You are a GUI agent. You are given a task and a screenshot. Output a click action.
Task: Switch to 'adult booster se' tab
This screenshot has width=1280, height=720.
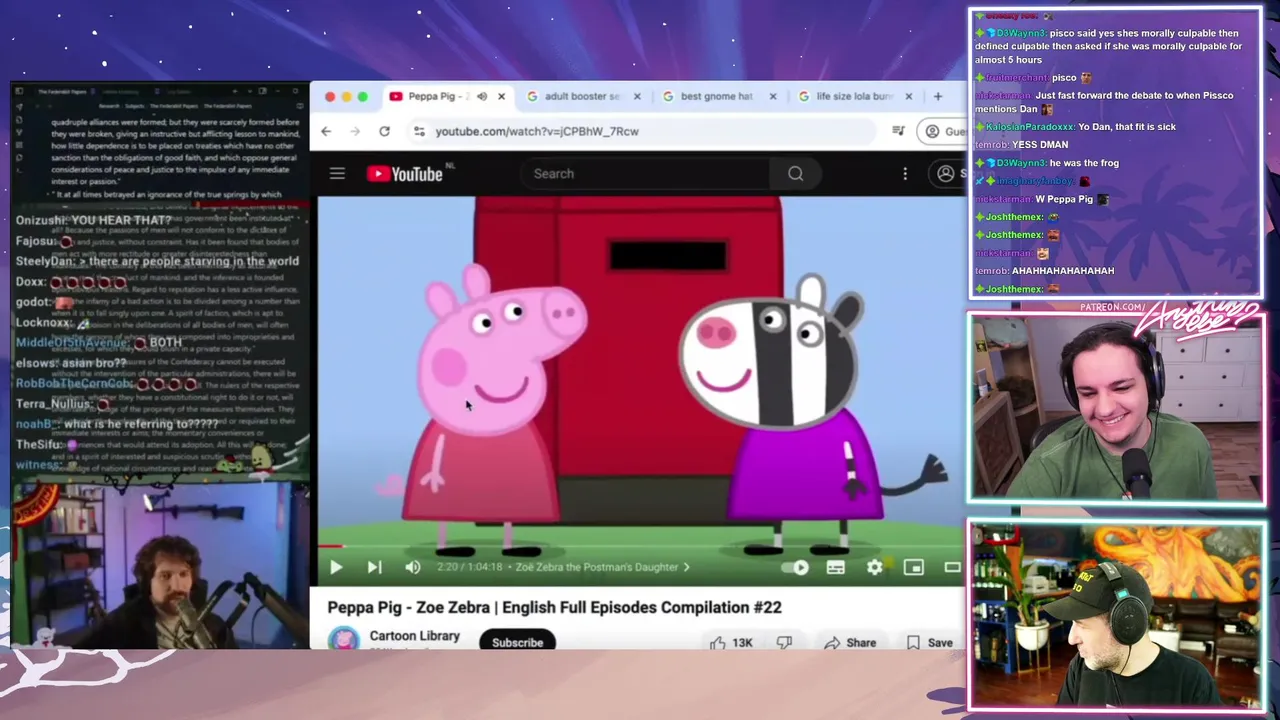[x=582, y=96]
